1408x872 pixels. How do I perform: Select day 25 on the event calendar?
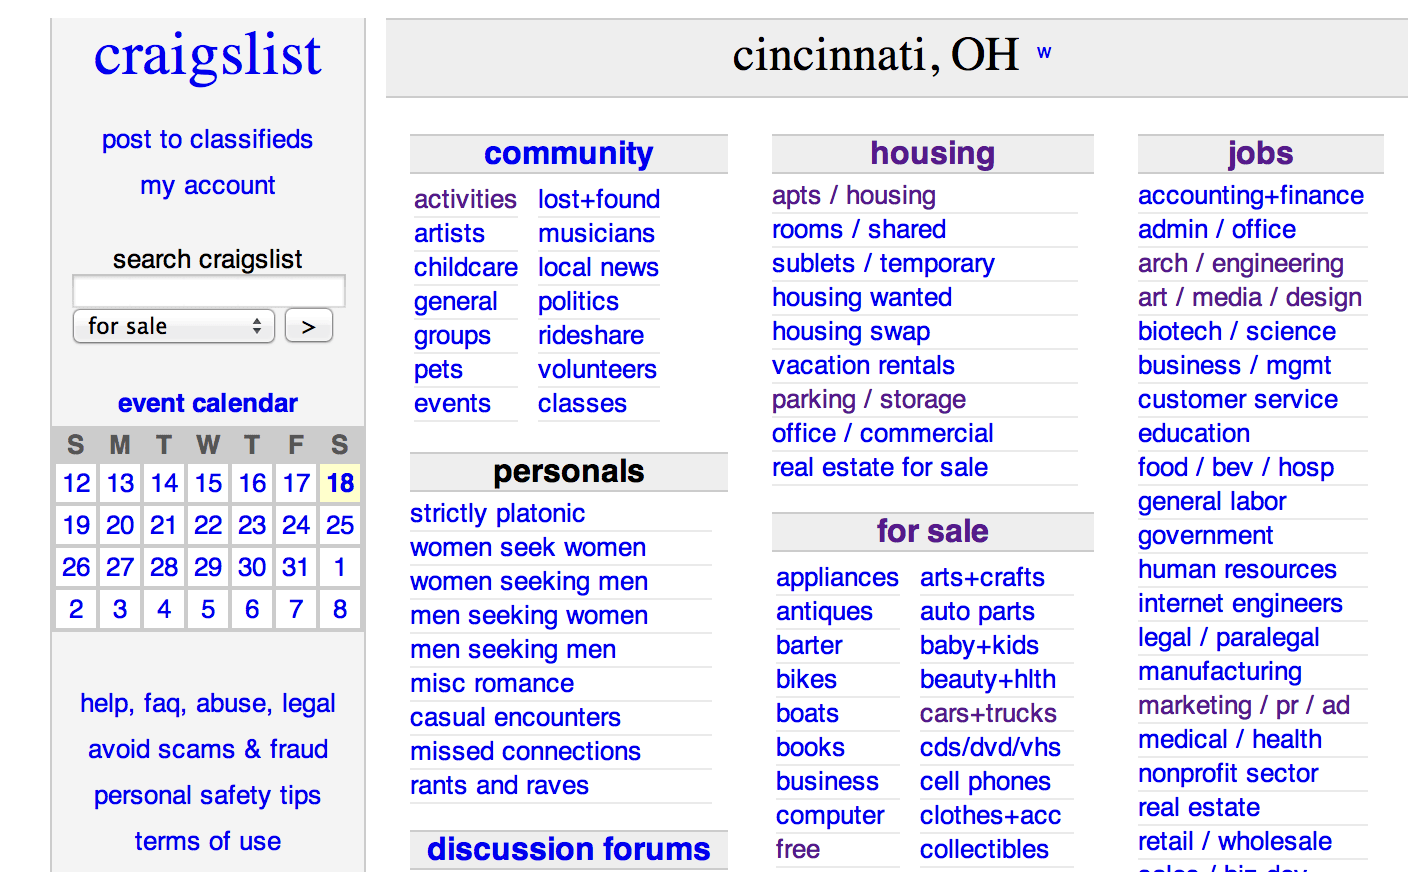(340, 525)
